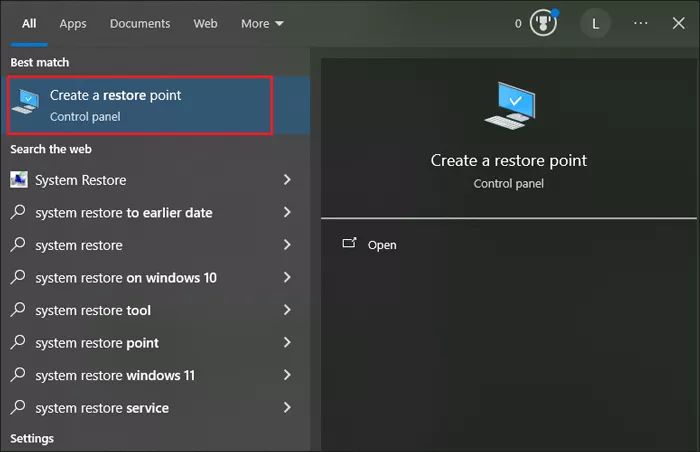The height and width of the screenshot is (452, 700).
Task: Click magnifier icon beside 'system restore to earlier date'
Action: point(18,212)
